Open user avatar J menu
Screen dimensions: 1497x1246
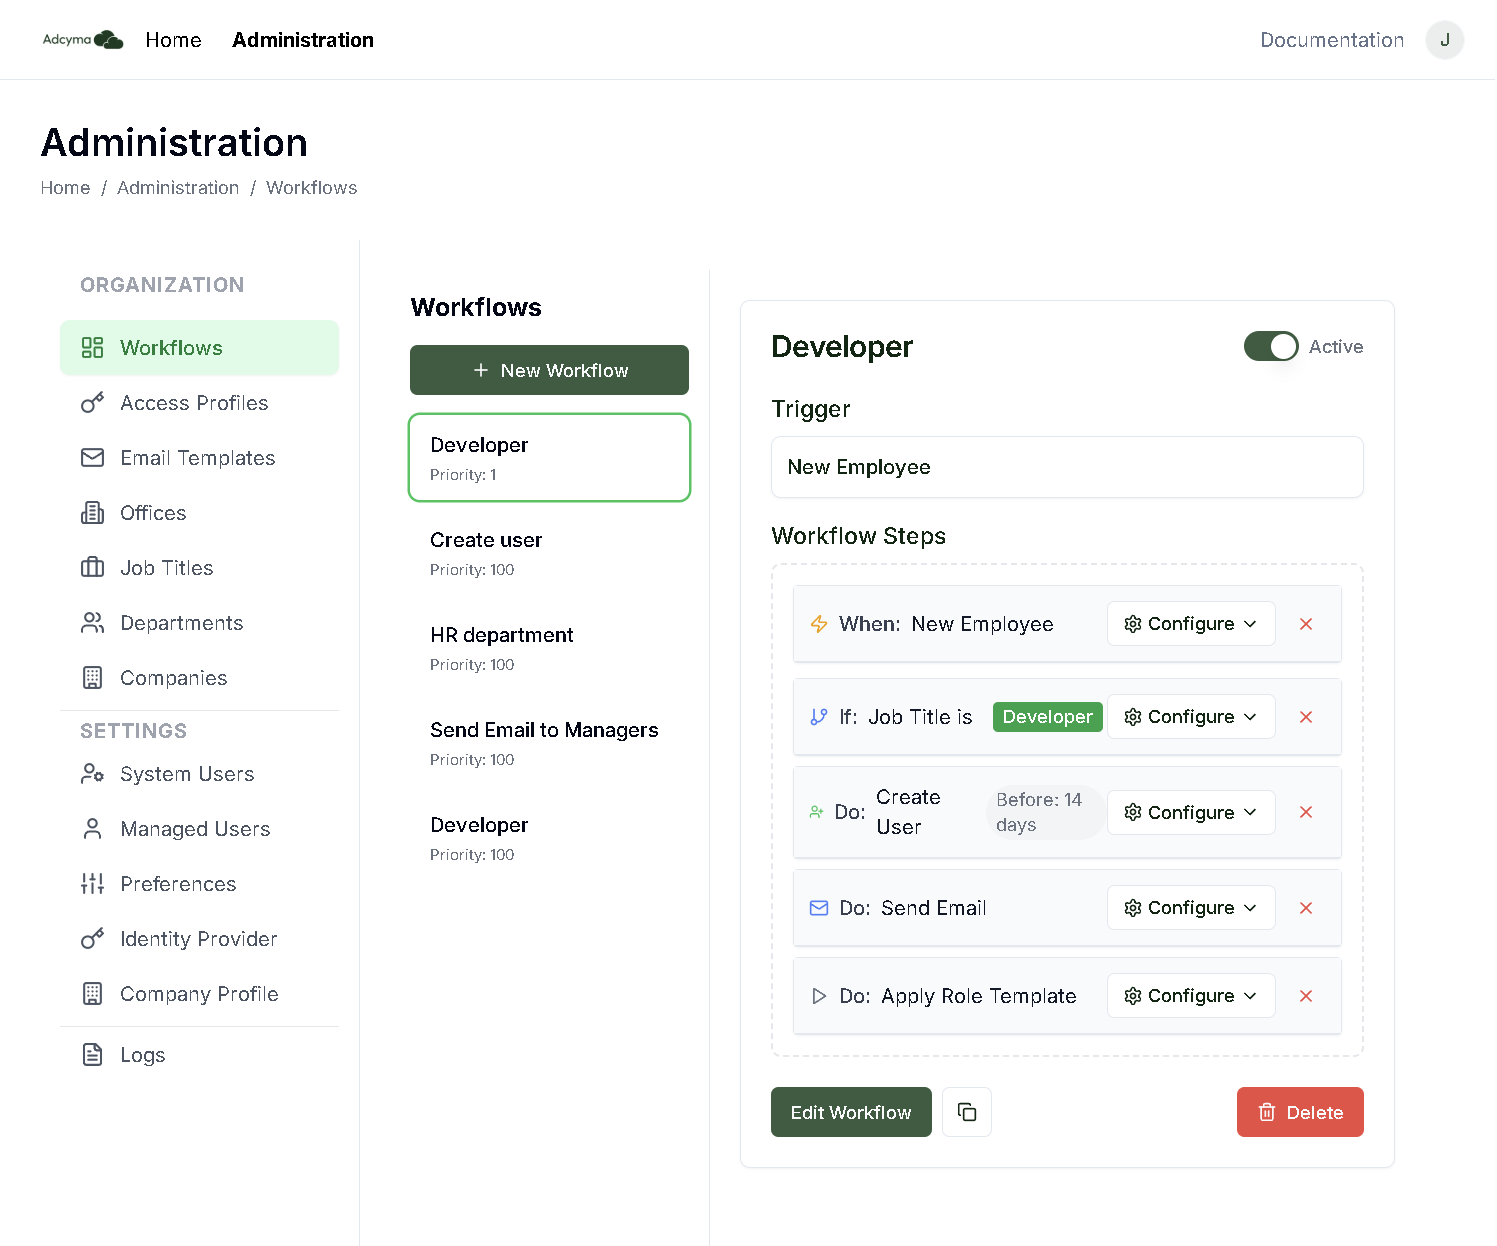tap(1444, 40)
